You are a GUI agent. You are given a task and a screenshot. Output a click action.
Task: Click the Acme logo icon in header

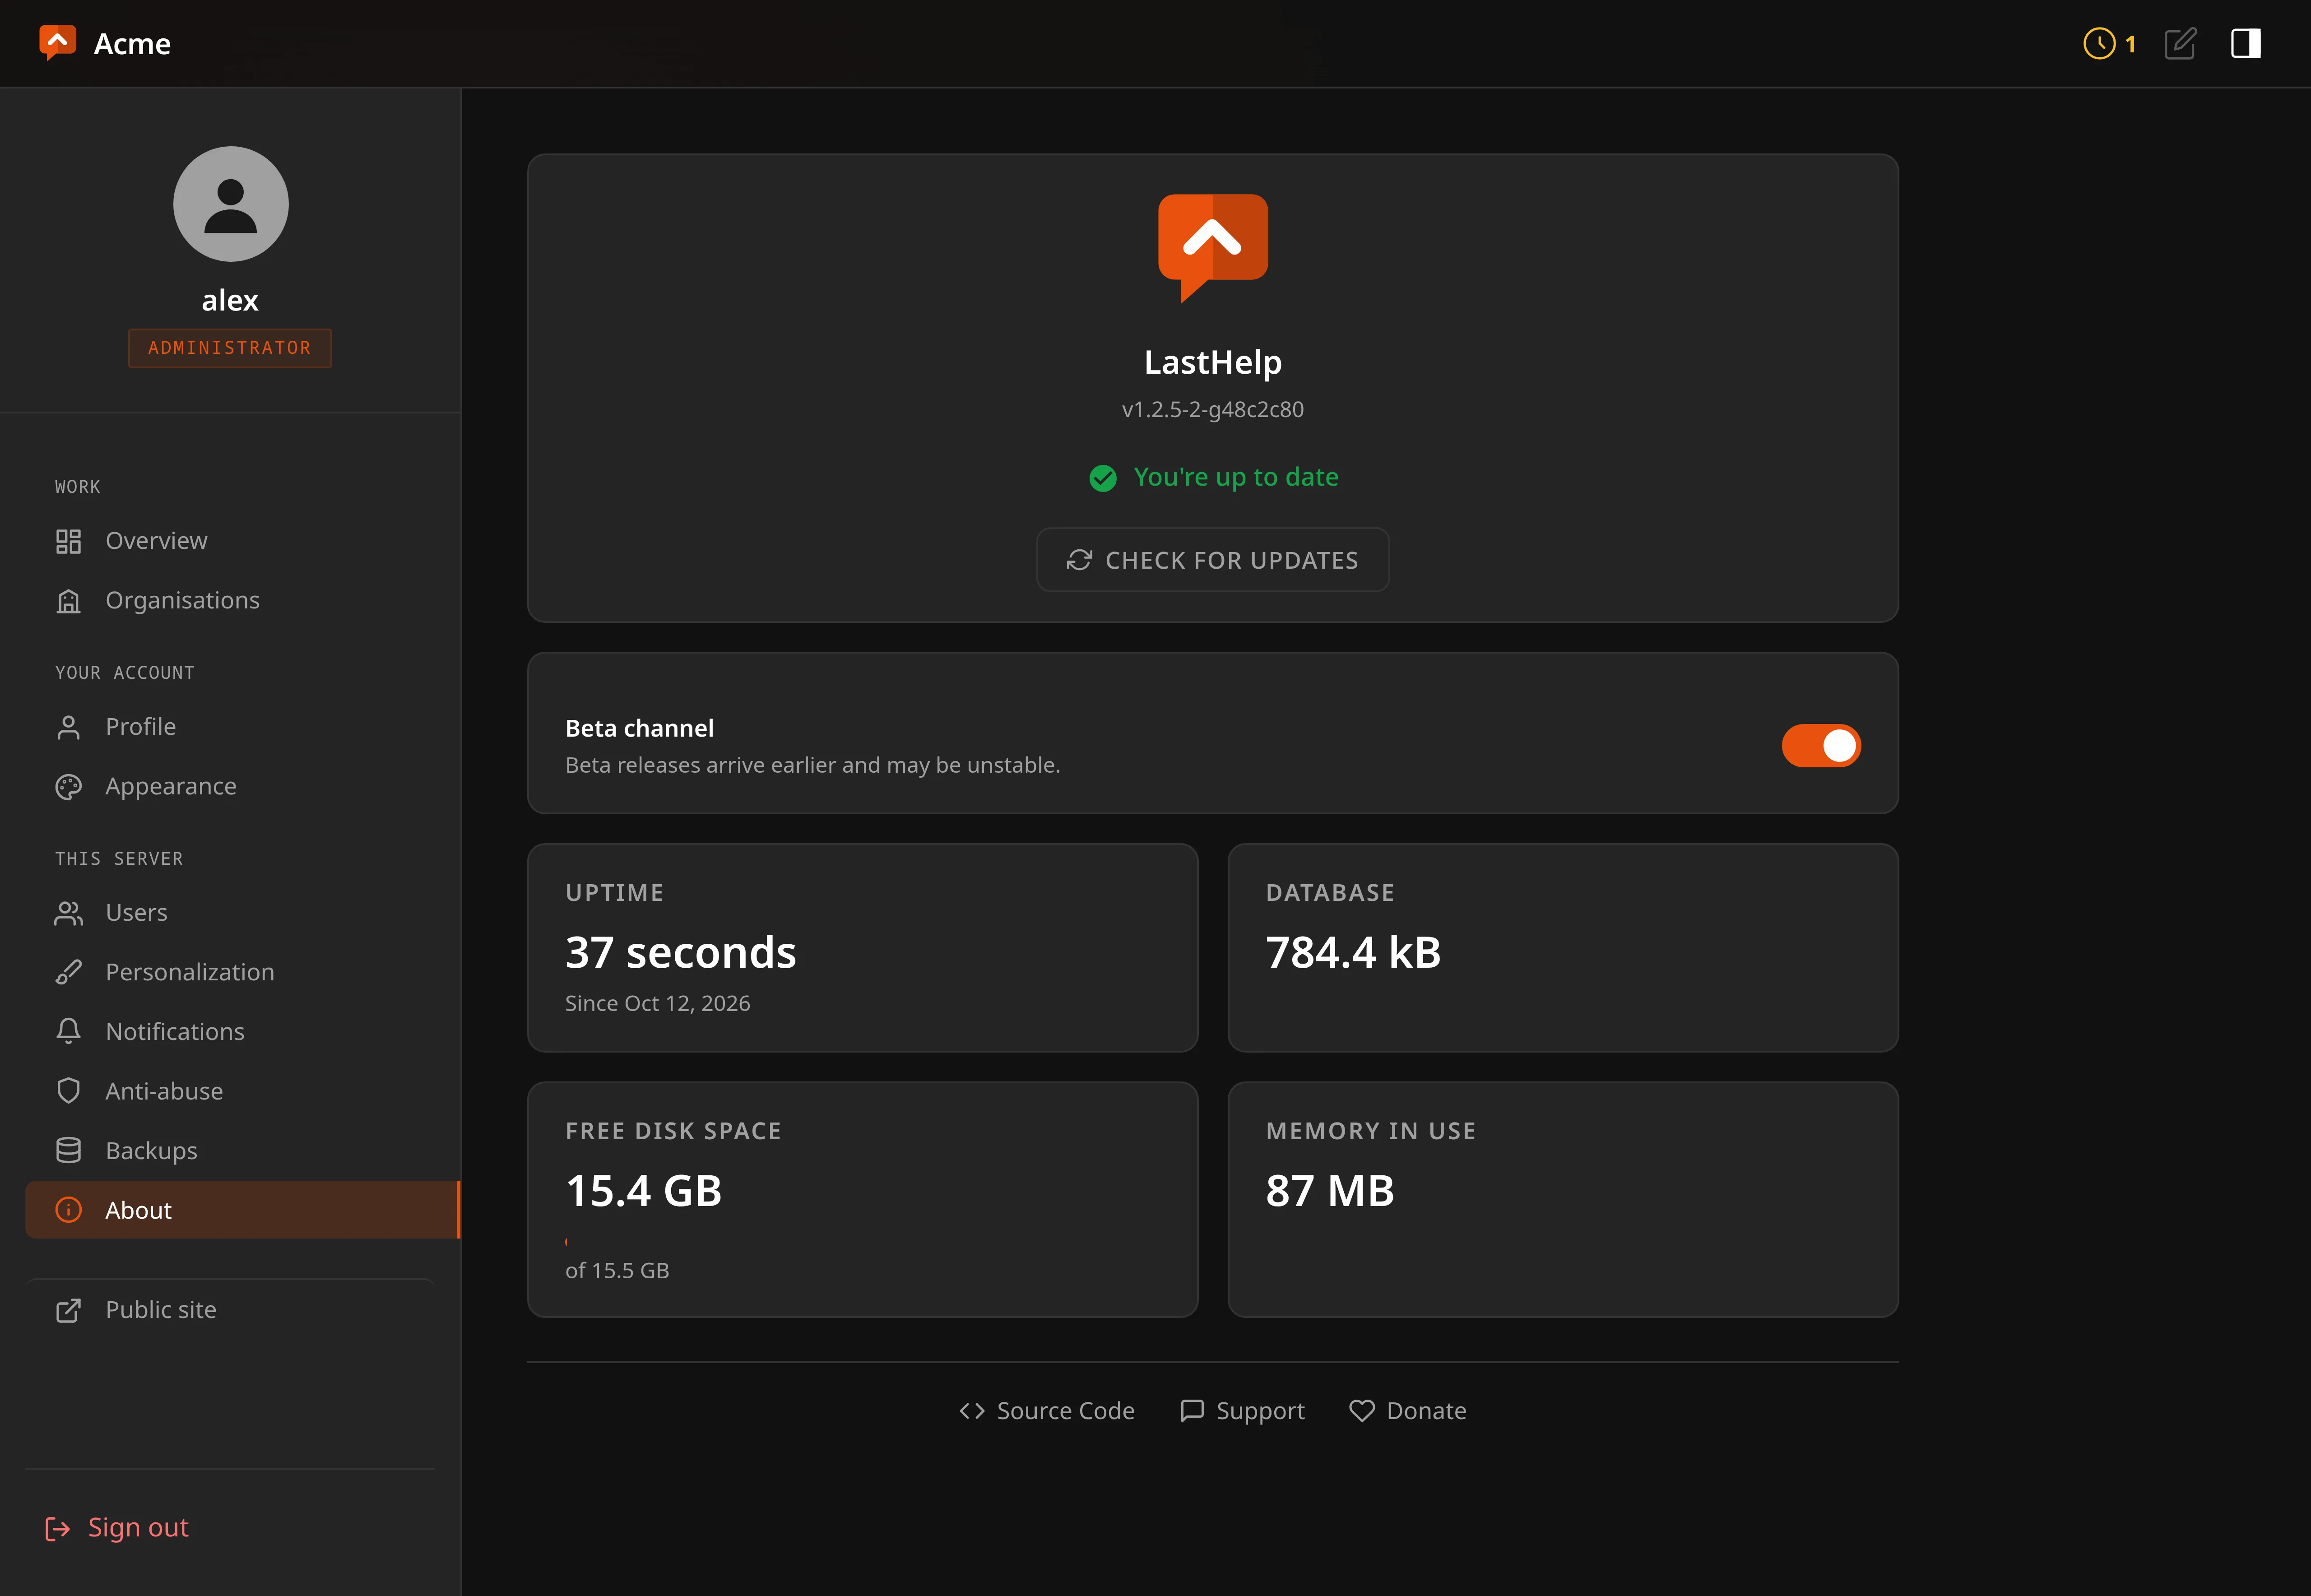(x=57, y=43)
